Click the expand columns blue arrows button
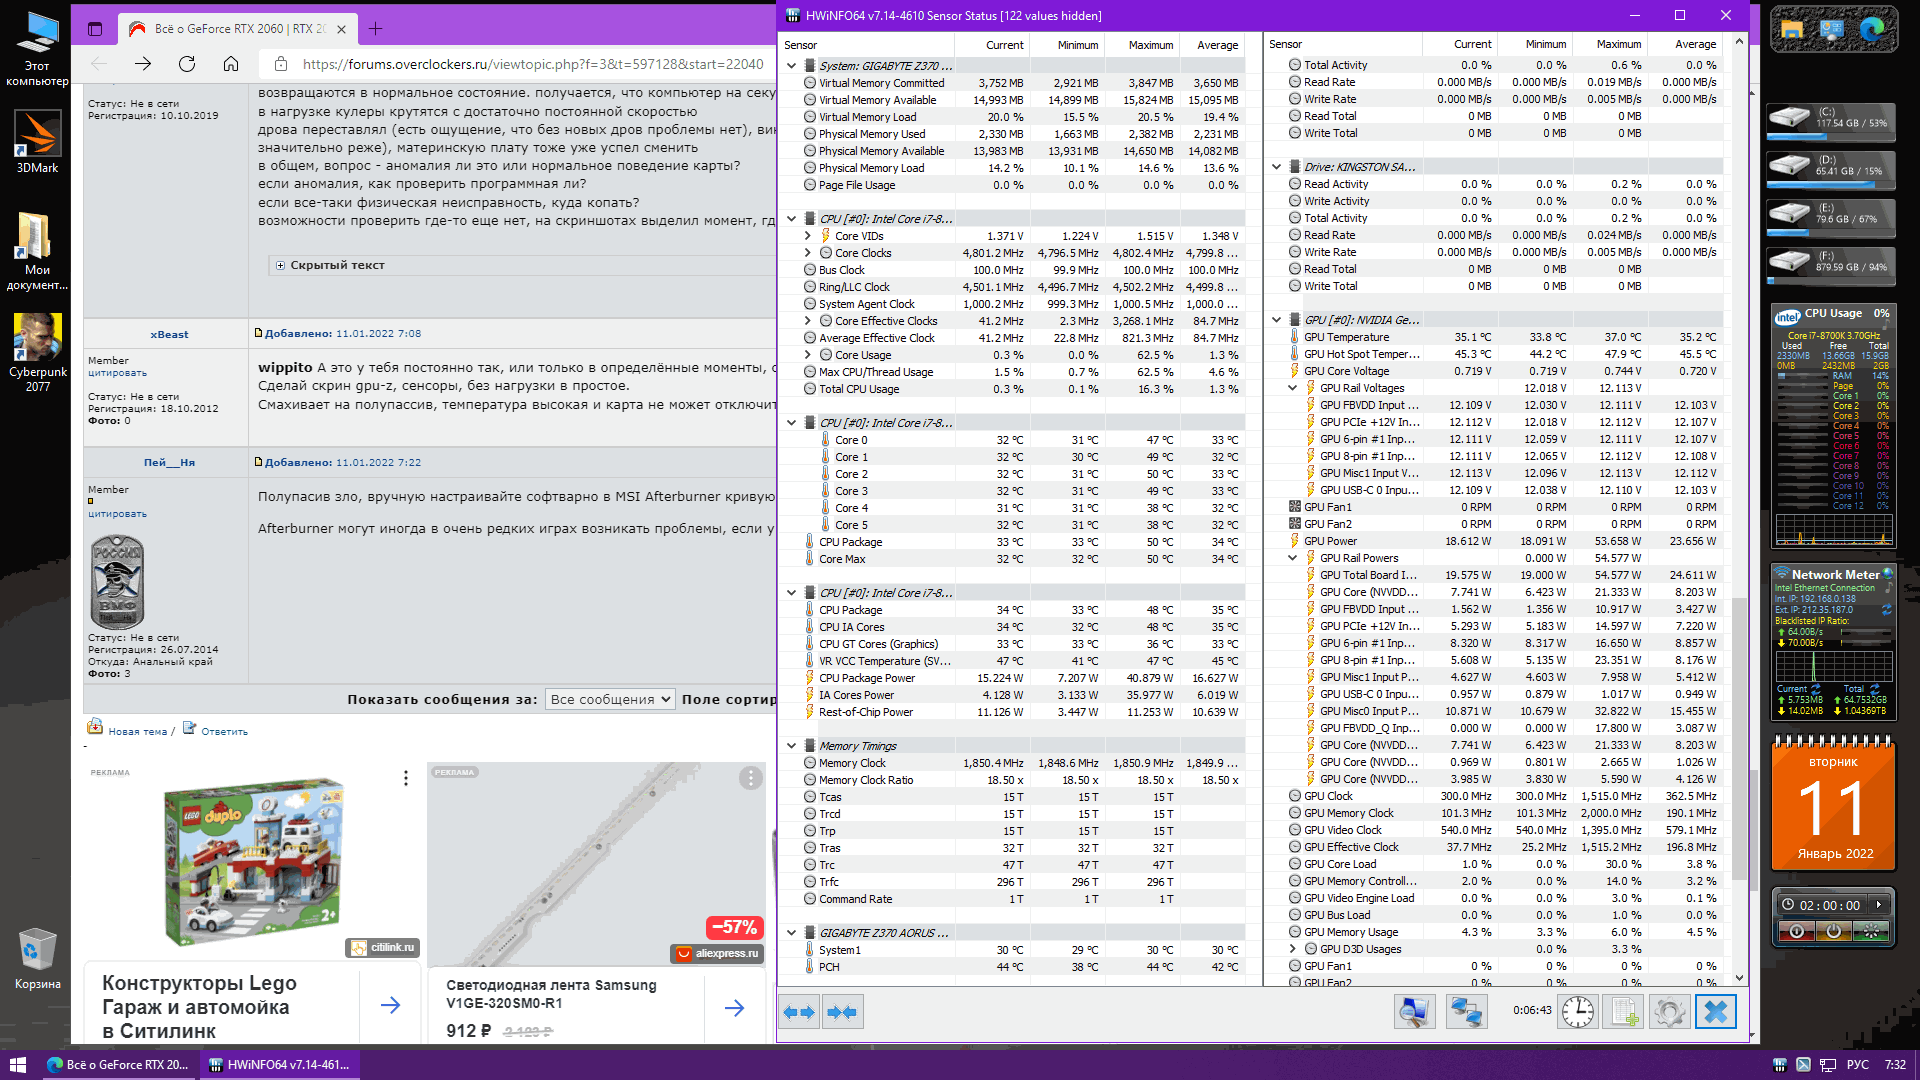Screen dimensions: 1920x1080 800,1012
